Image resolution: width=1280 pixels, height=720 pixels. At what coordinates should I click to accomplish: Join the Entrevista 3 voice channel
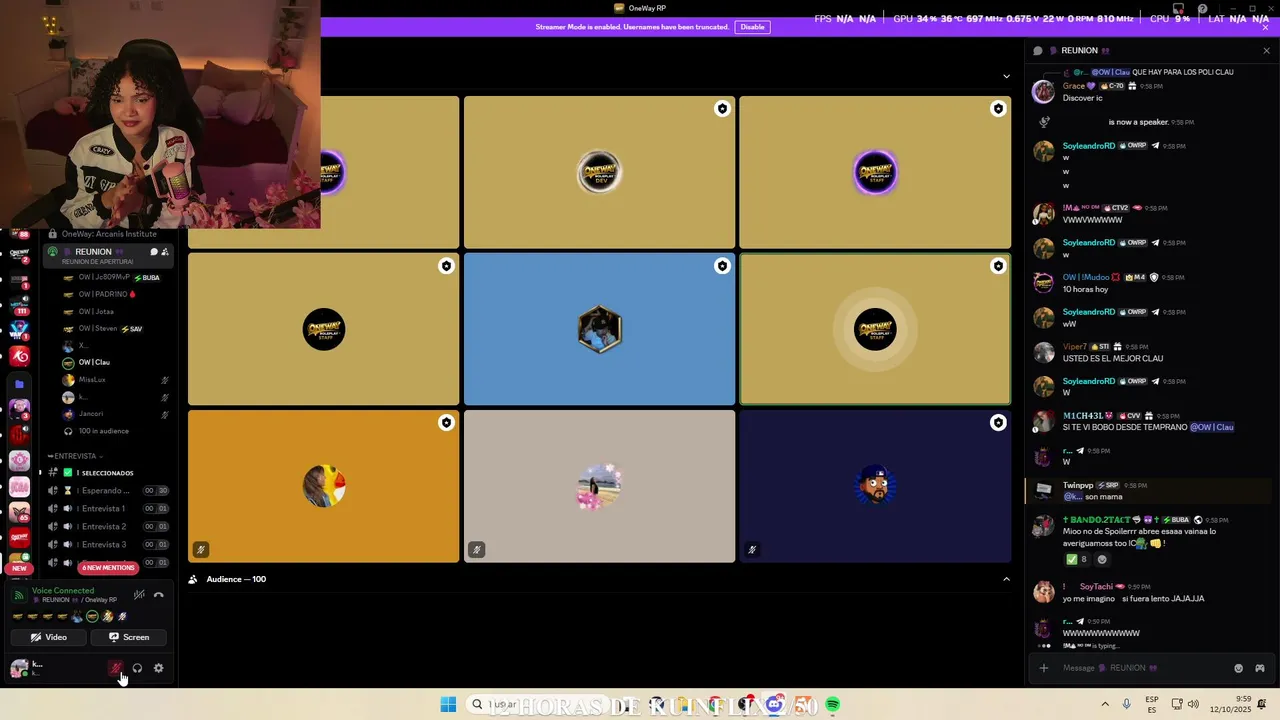point(108,545)
